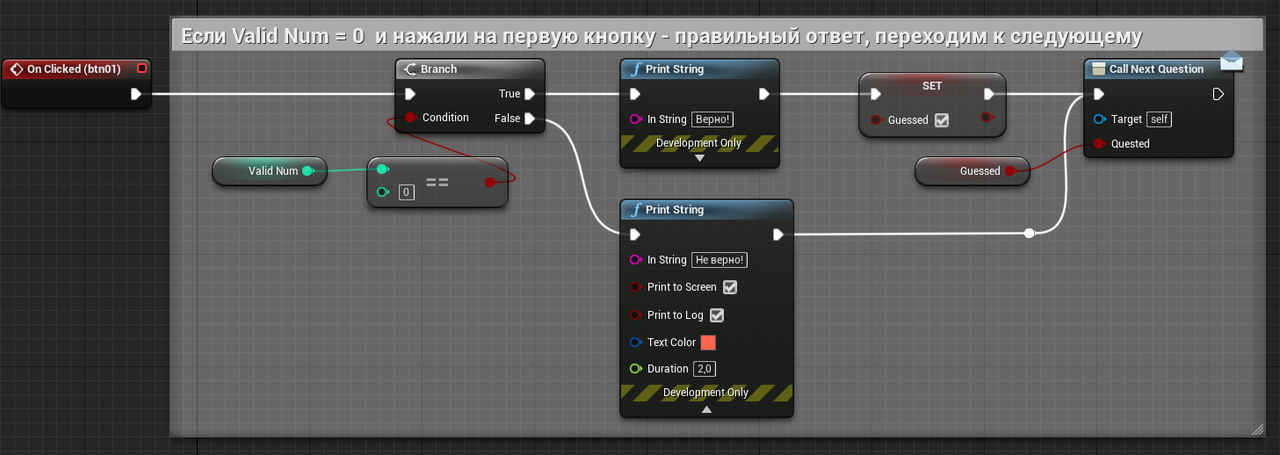Click the self value of Target

coord(1159,119)
